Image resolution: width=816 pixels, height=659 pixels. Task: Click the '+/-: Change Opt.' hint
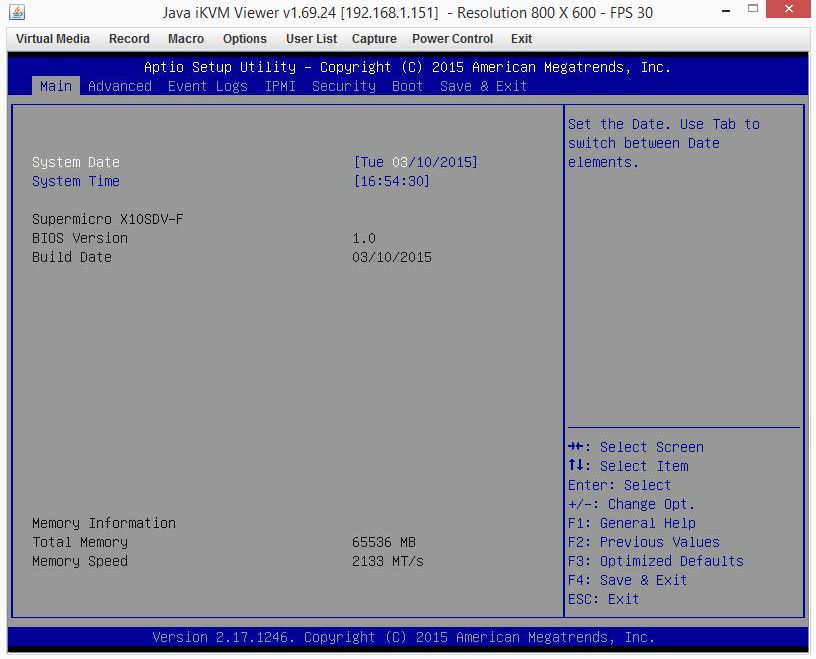pyautogui.click(x=631, y=504)
